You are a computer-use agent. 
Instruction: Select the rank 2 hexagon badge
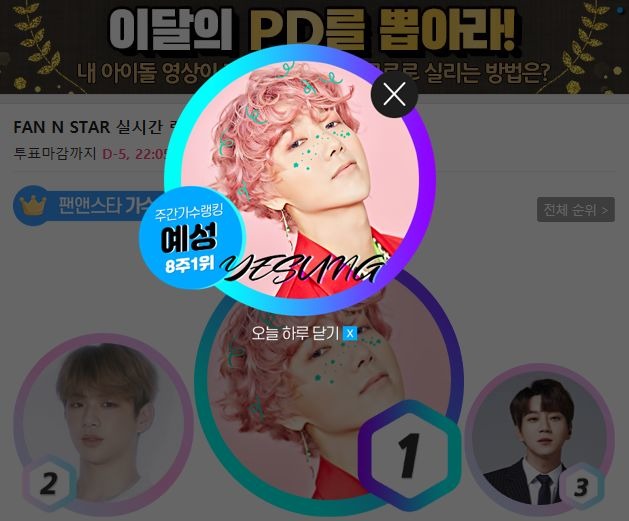click(x=49, y=483)
